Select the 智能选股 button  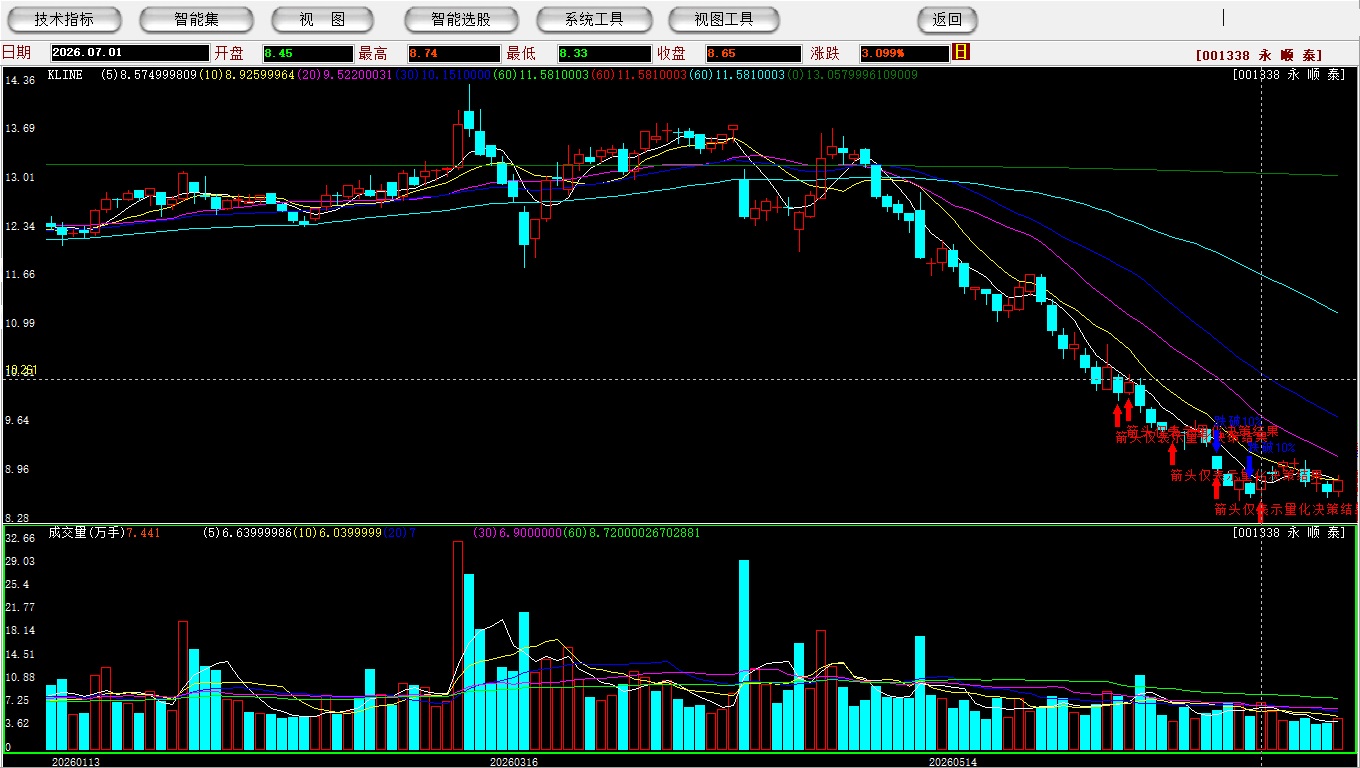461,19
